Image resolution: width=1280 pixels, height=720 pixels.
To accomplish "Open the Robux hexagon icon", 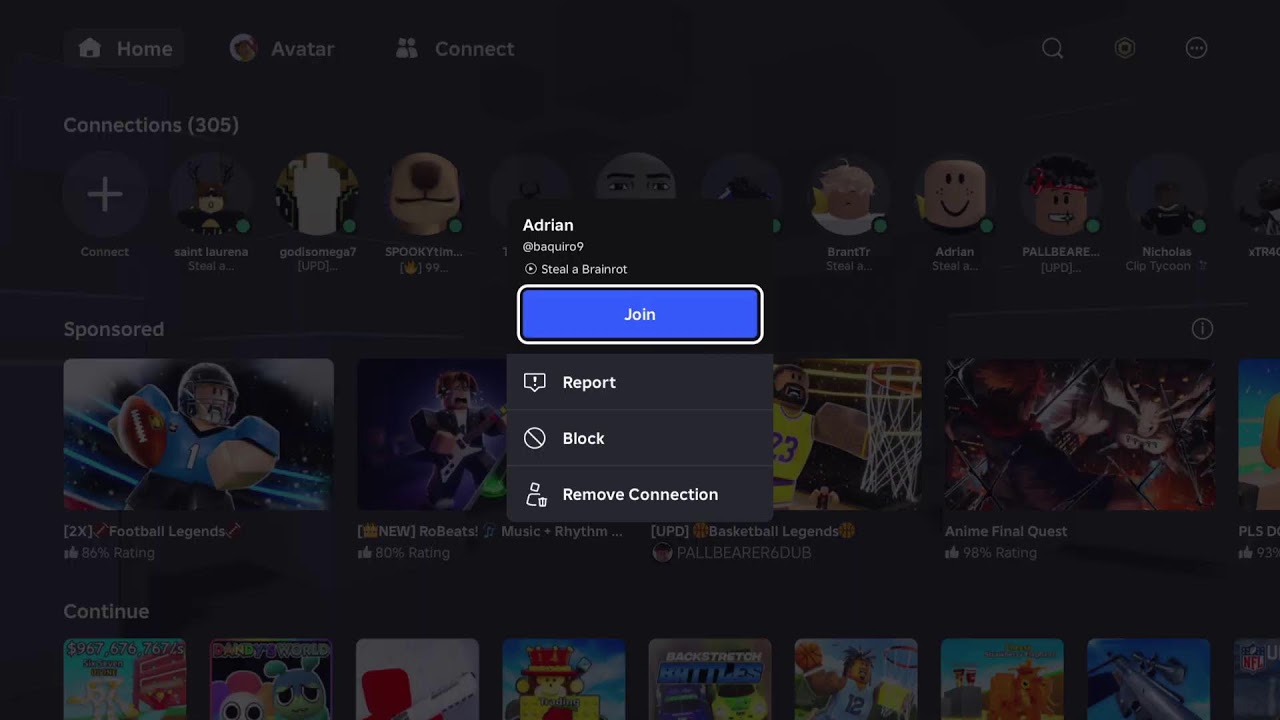I will pos(1125,49).
